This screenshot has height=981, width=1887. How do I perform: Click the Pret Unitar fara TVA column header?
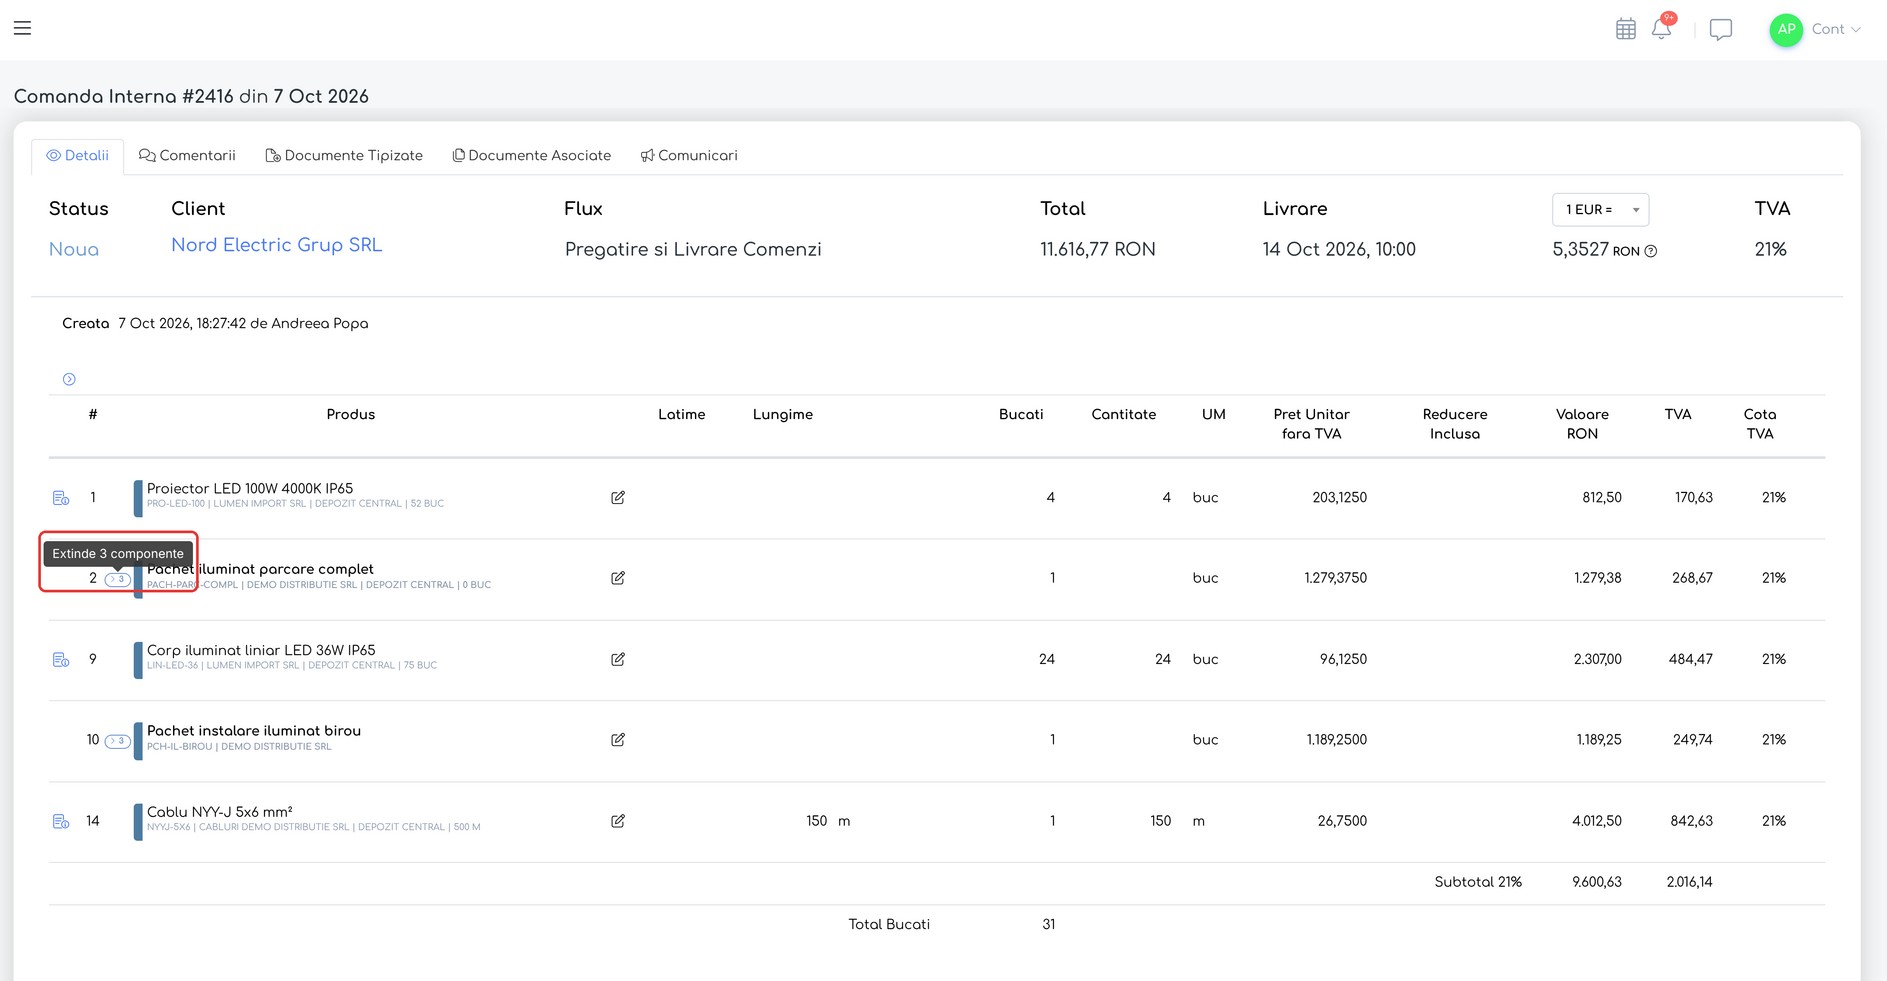1311,424
